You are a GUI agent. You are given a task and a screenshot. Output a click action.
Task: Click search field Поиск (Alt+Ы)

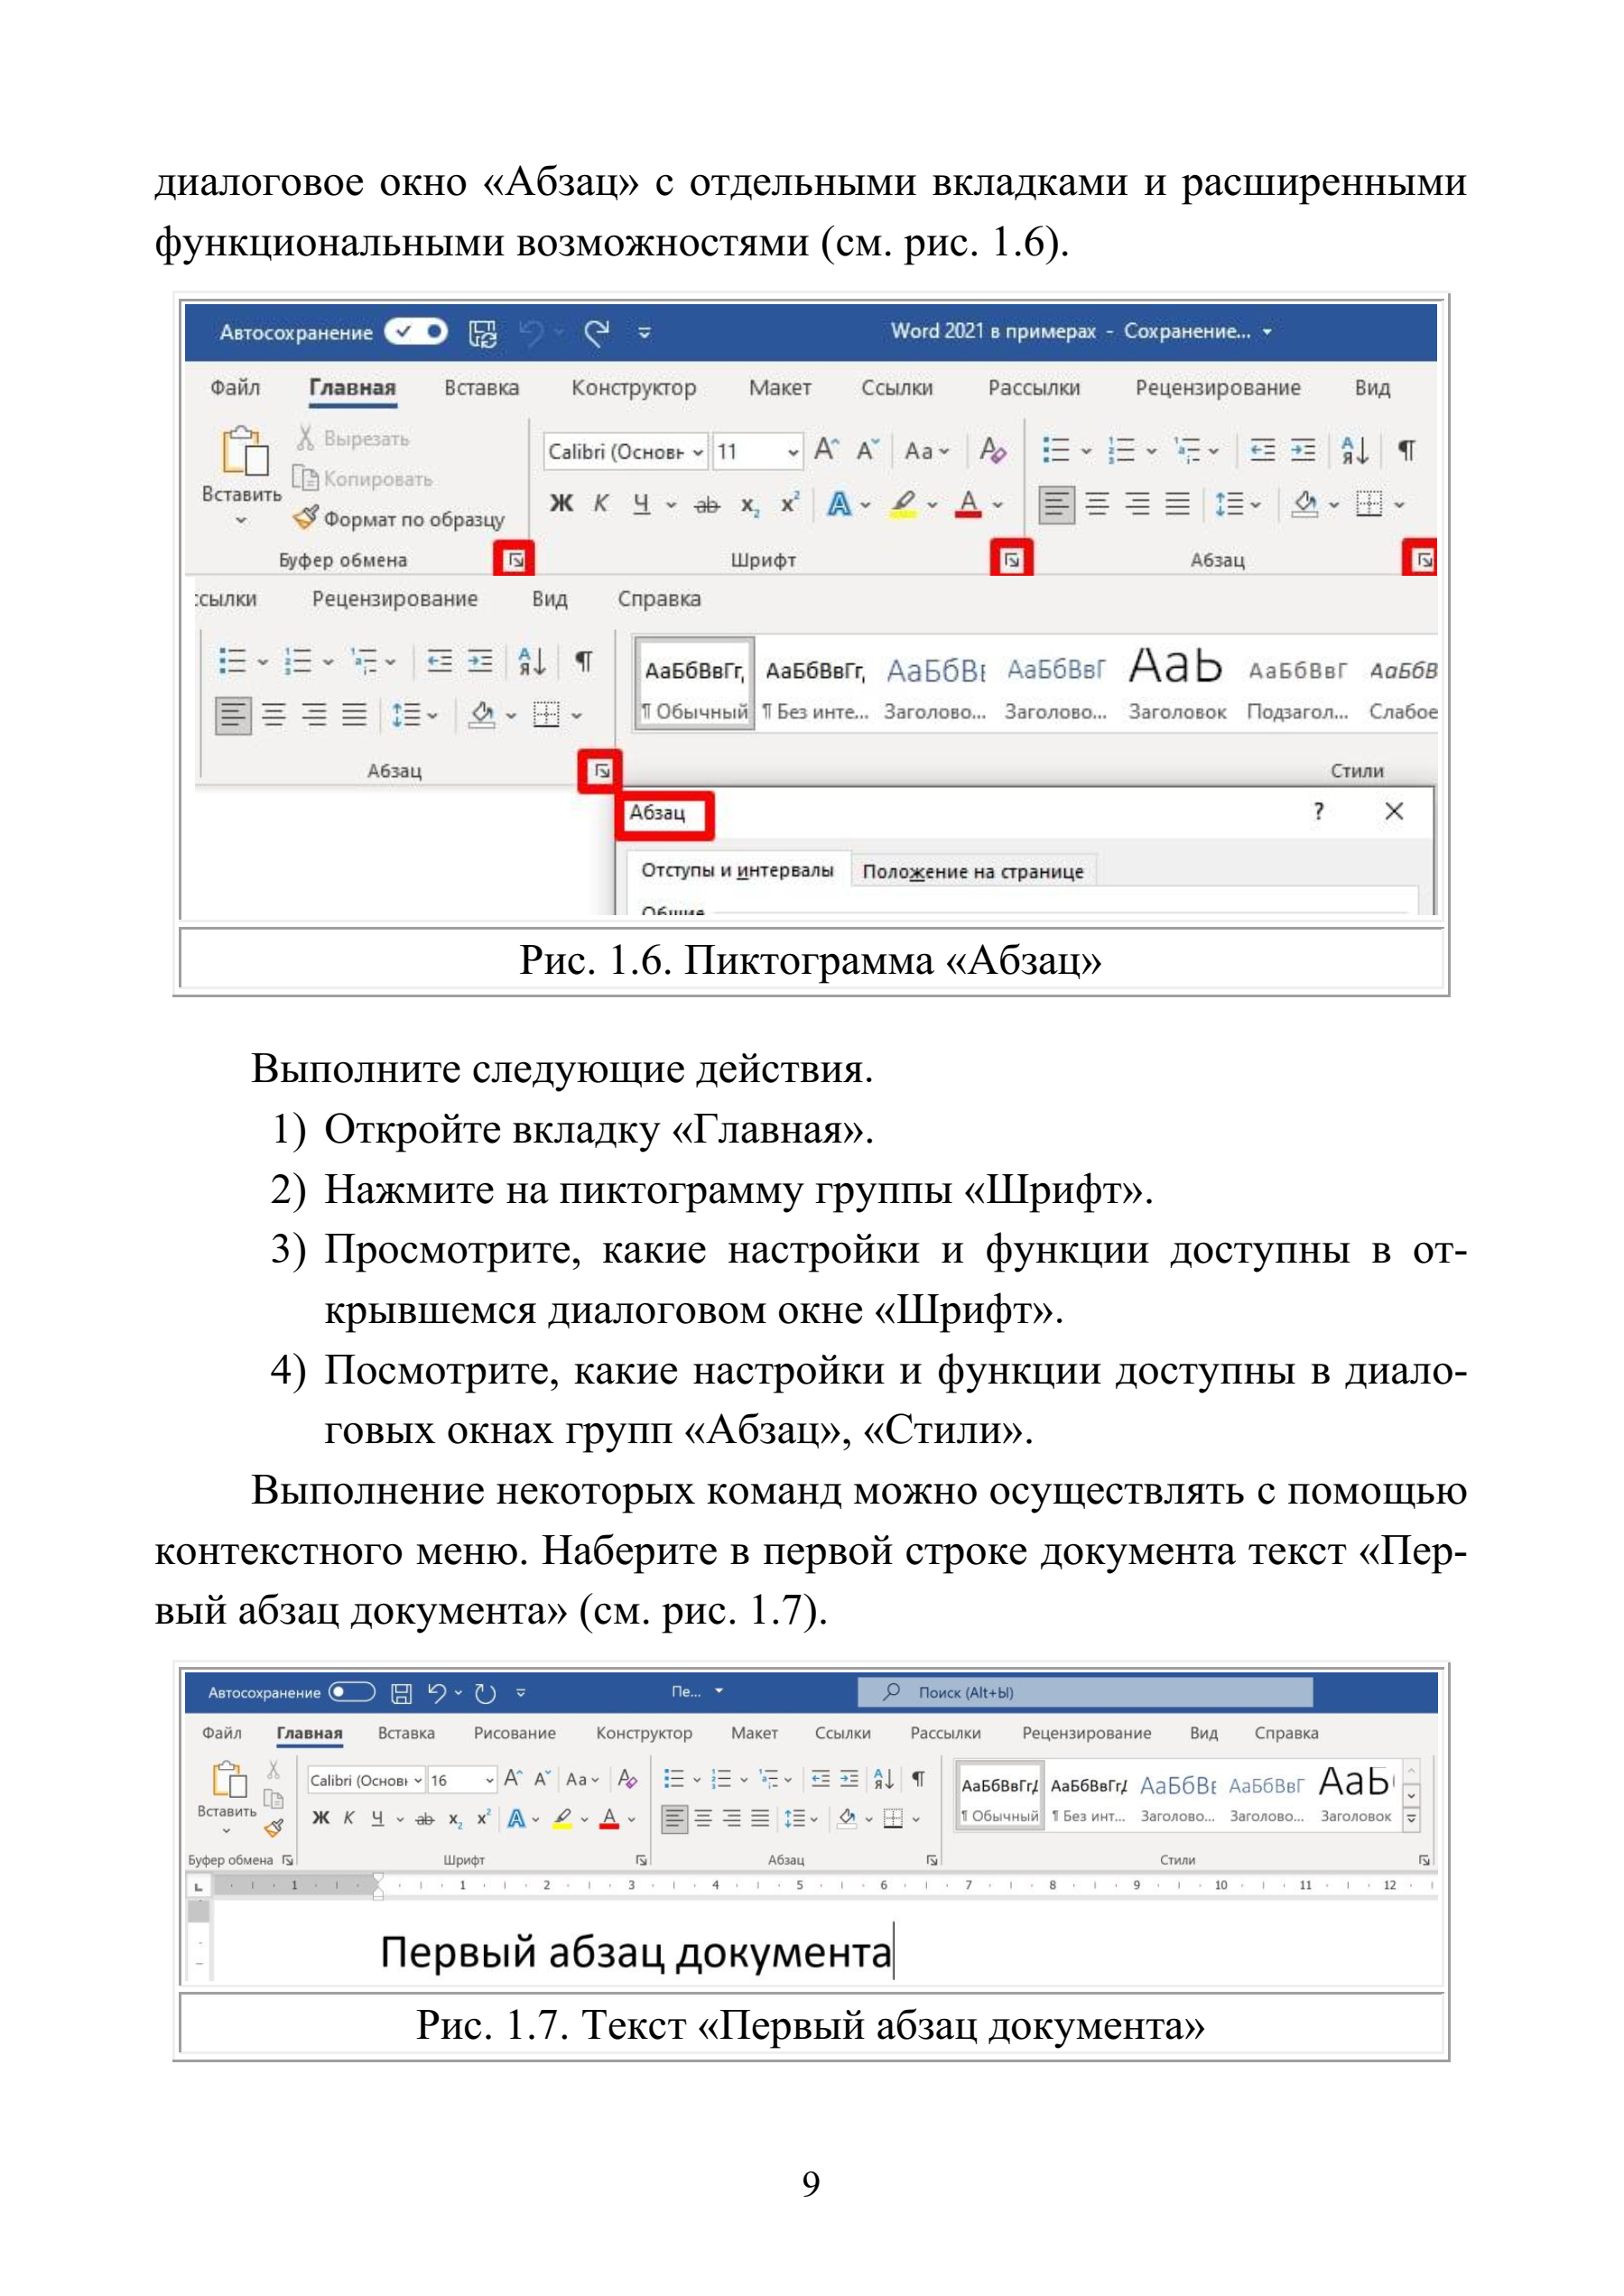tap(1085, 1692)
